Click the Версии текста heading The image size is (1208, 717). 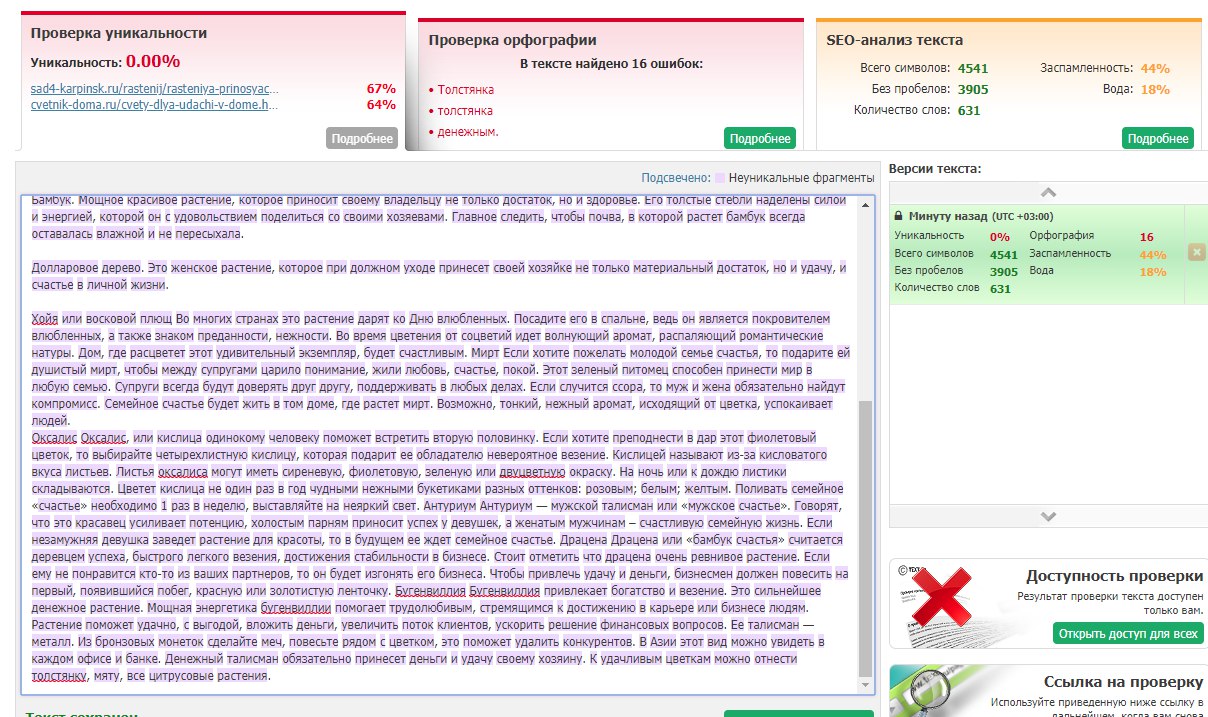935,168
